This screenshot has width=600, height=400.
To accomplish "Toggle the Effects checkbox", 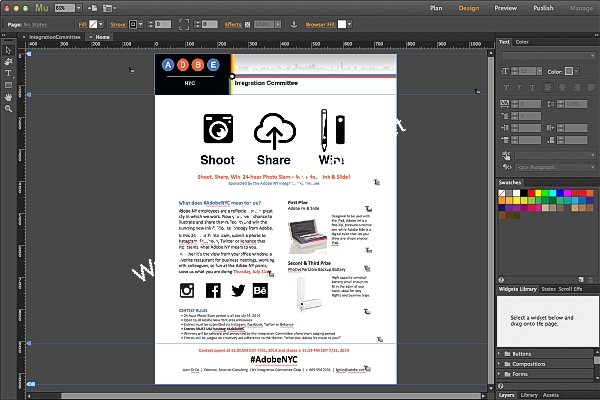I will coord(247,24).
